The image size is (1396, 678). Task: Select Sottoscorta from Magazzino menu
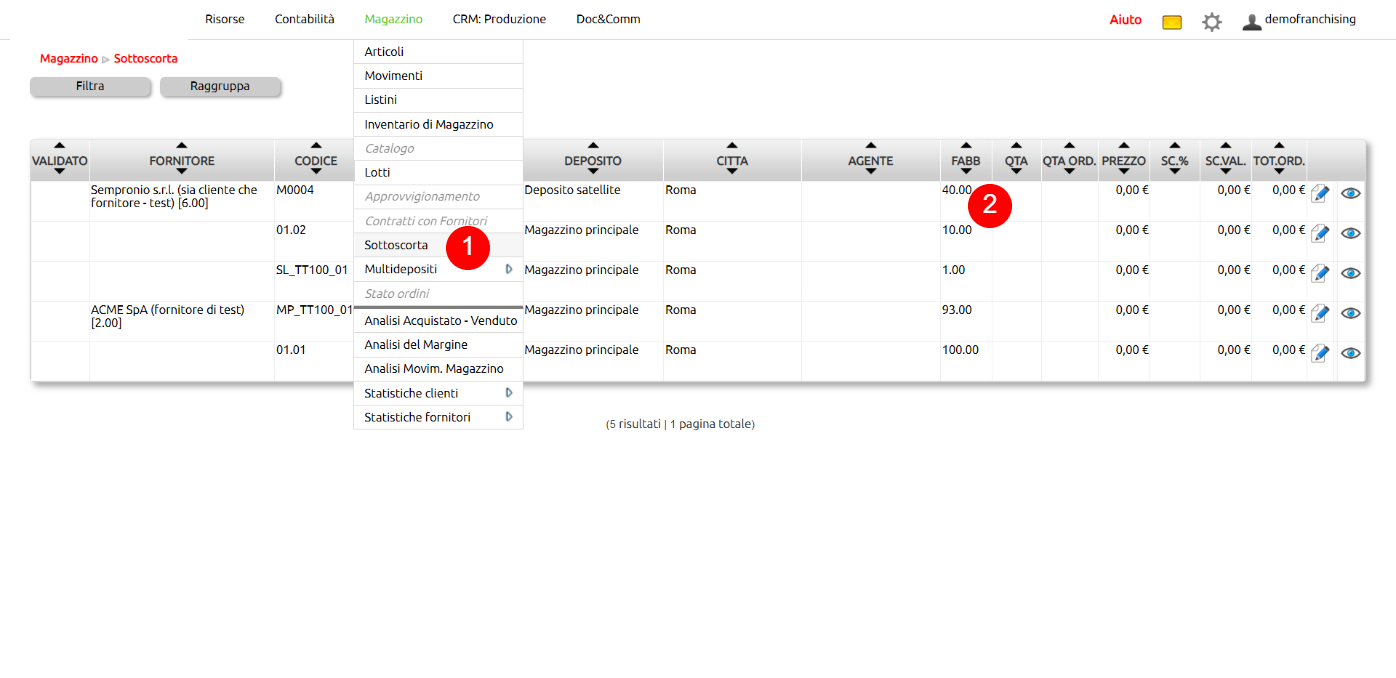pyautogui.click(x=396, y=245)
